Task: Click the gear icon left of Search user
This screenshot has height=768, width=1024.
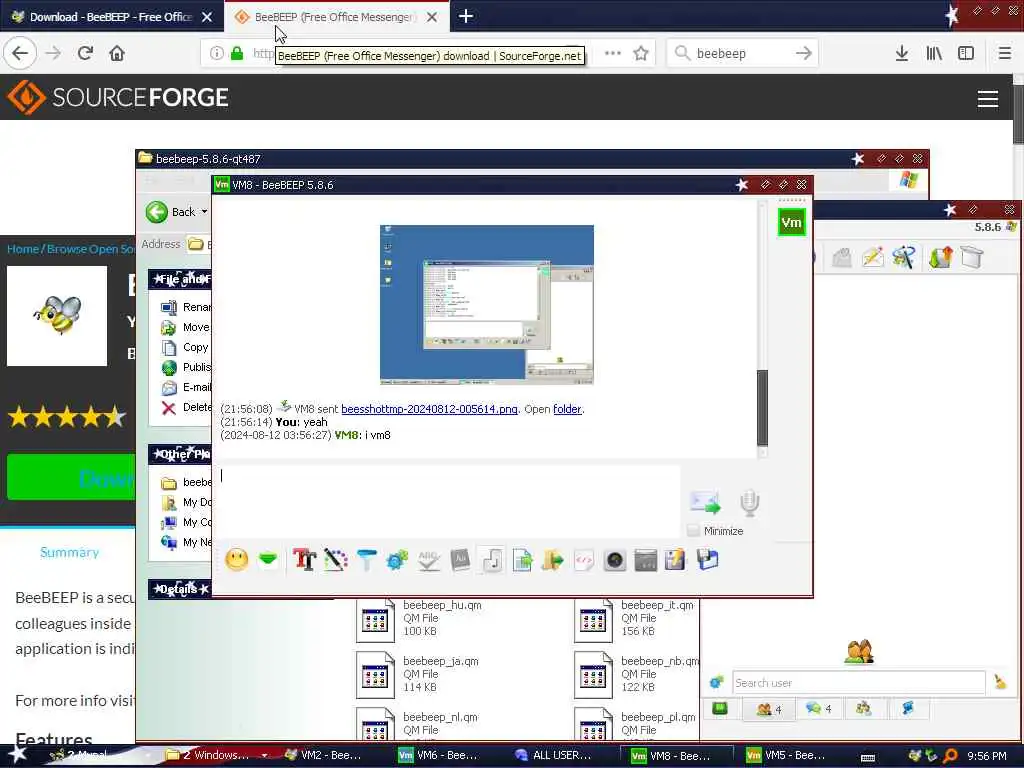Action: (716, 682)
